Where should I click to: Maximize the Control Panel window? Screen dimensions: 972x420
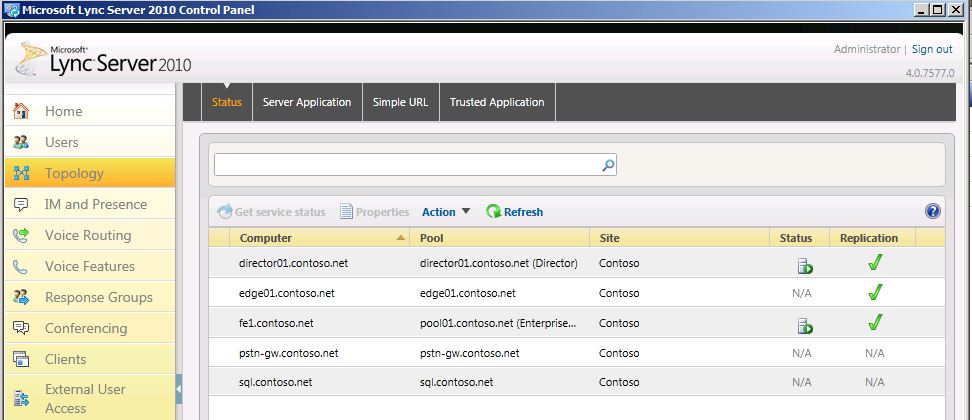937,10
